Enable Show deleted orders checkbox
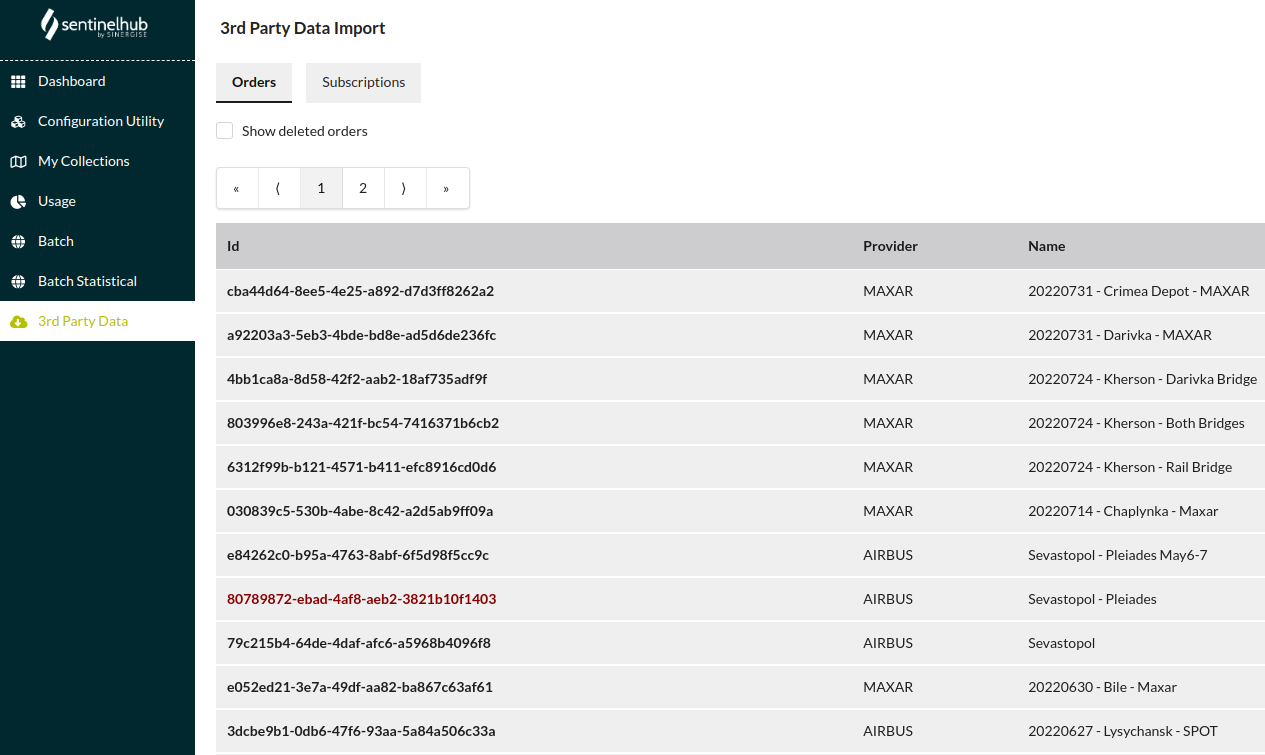This screenshot has height=755, width=1265. (x=225, y=131)
